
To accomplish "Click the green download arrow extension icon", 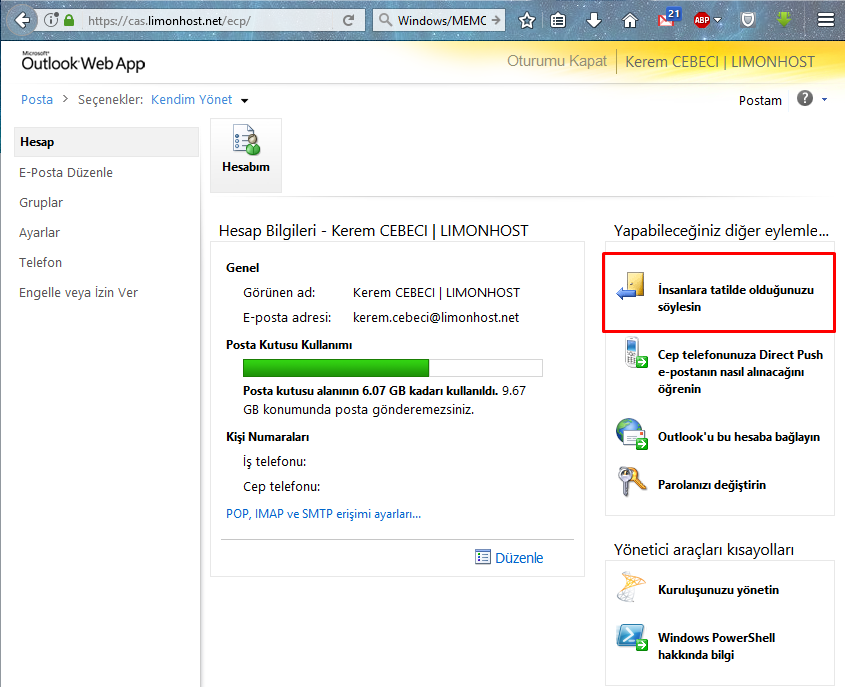I will click(784, 20).
